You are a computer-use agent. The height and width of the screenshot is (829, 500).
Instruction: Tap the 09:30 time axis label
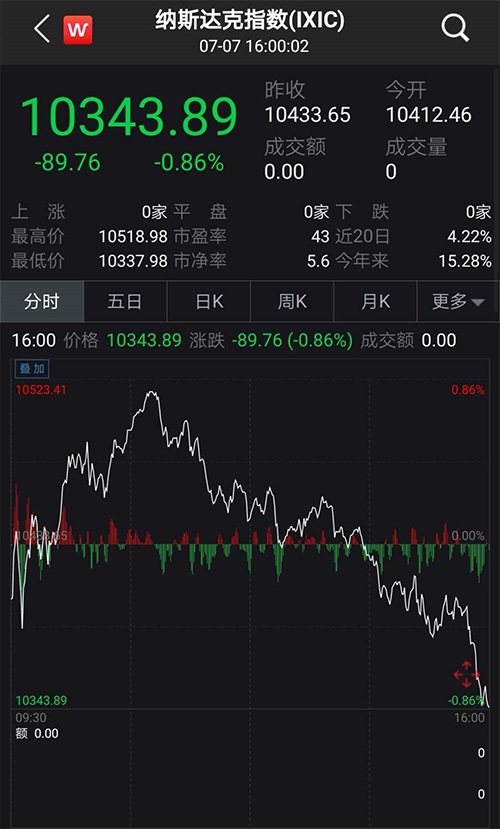31,717
